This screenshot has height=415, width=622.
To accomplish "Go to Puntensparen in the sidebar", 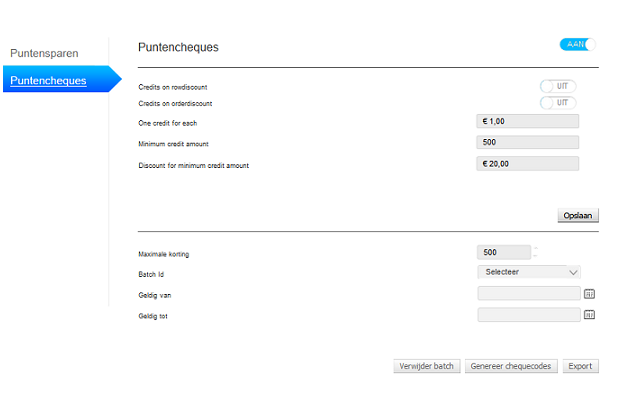I will tap(44, 52).
